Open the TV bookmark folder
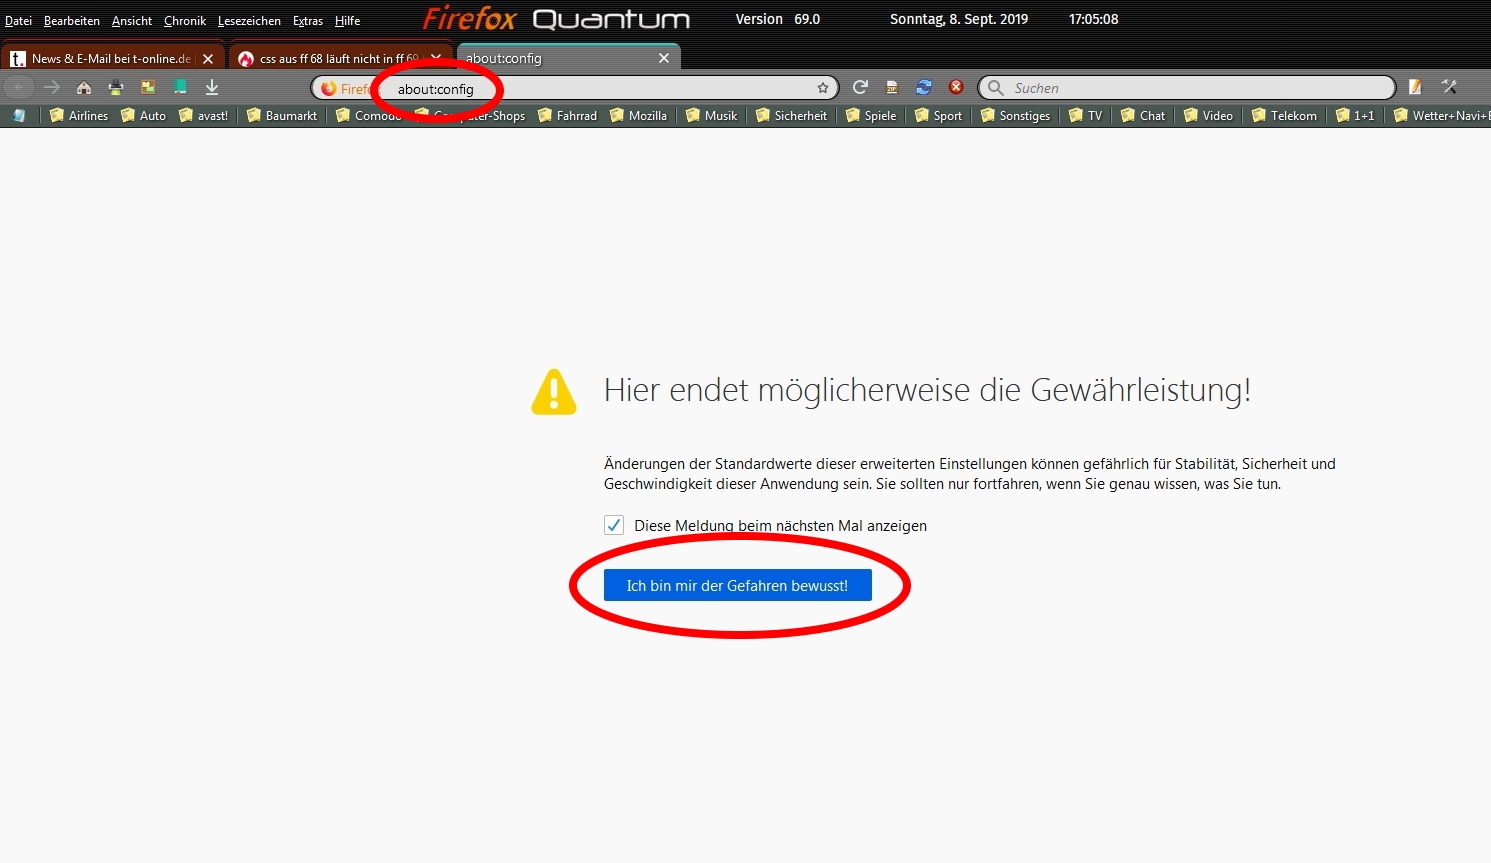 click(x=1085, y=116)
